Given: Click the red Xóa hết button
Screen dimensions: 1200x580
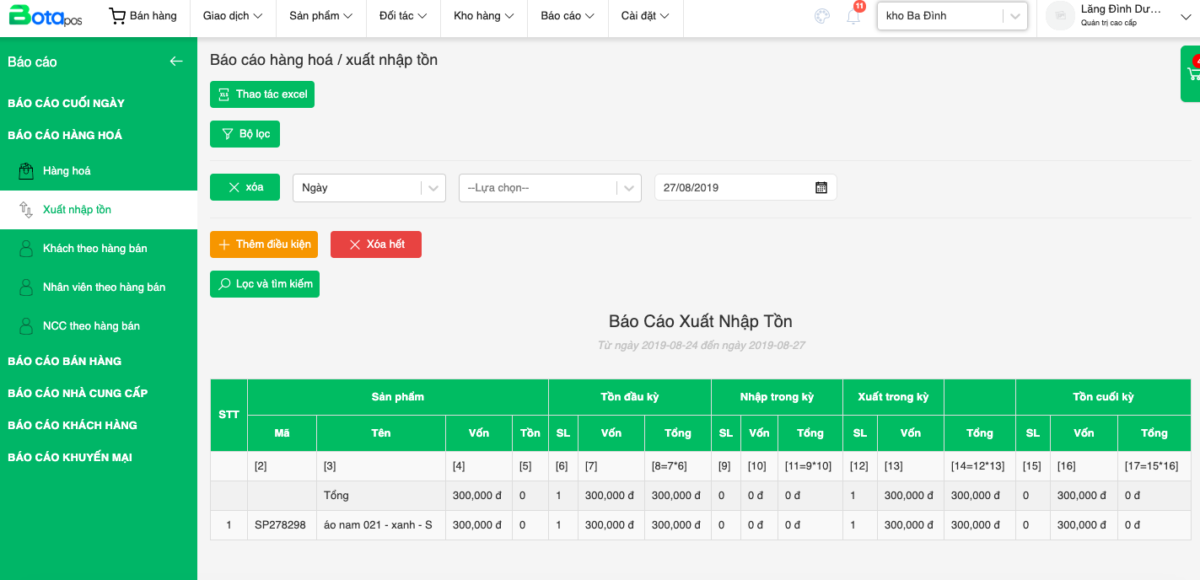Looking at the screenshot, I should tap(376, 244).
